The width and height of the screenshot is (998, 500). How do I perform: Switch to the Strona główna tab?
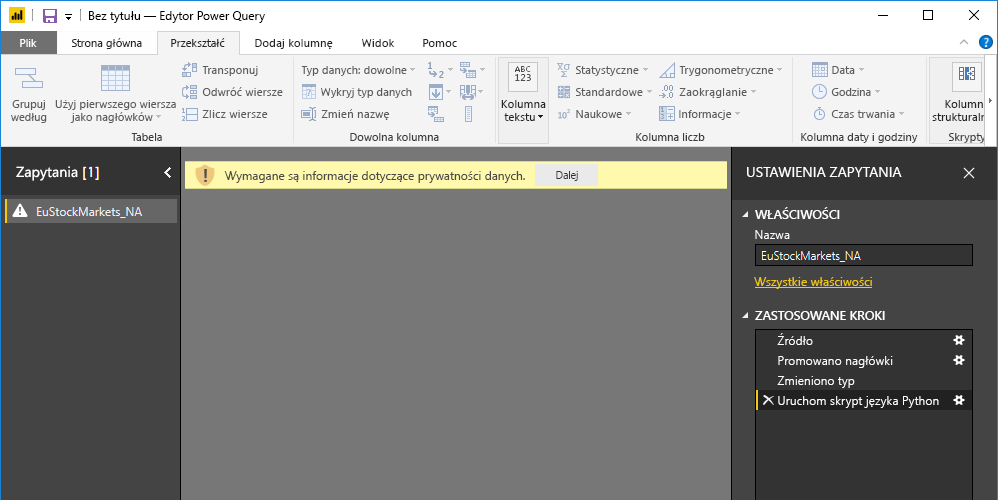click(x=106, y=43)
